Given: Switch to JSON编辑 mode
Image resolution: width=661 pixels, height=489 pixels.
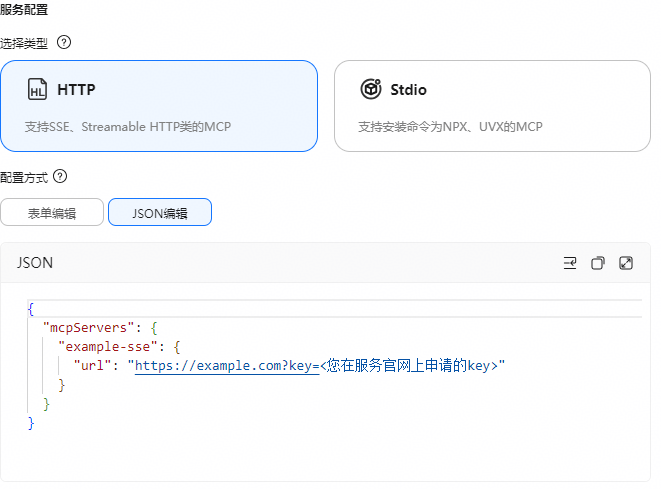Looking at the screenshot, I should (160, 212).
